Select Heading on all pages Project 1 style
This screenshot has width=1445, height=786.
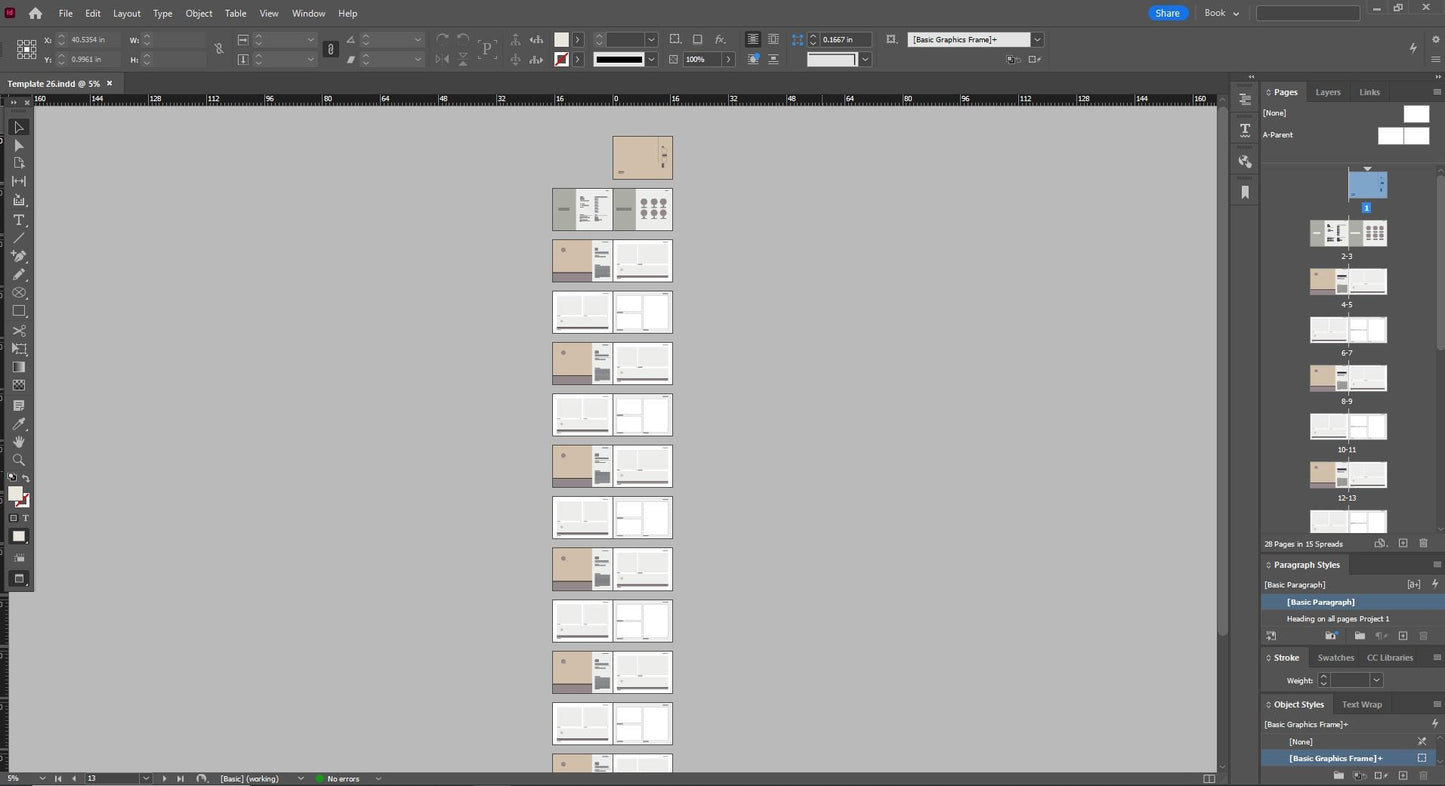coord(1337,619)
